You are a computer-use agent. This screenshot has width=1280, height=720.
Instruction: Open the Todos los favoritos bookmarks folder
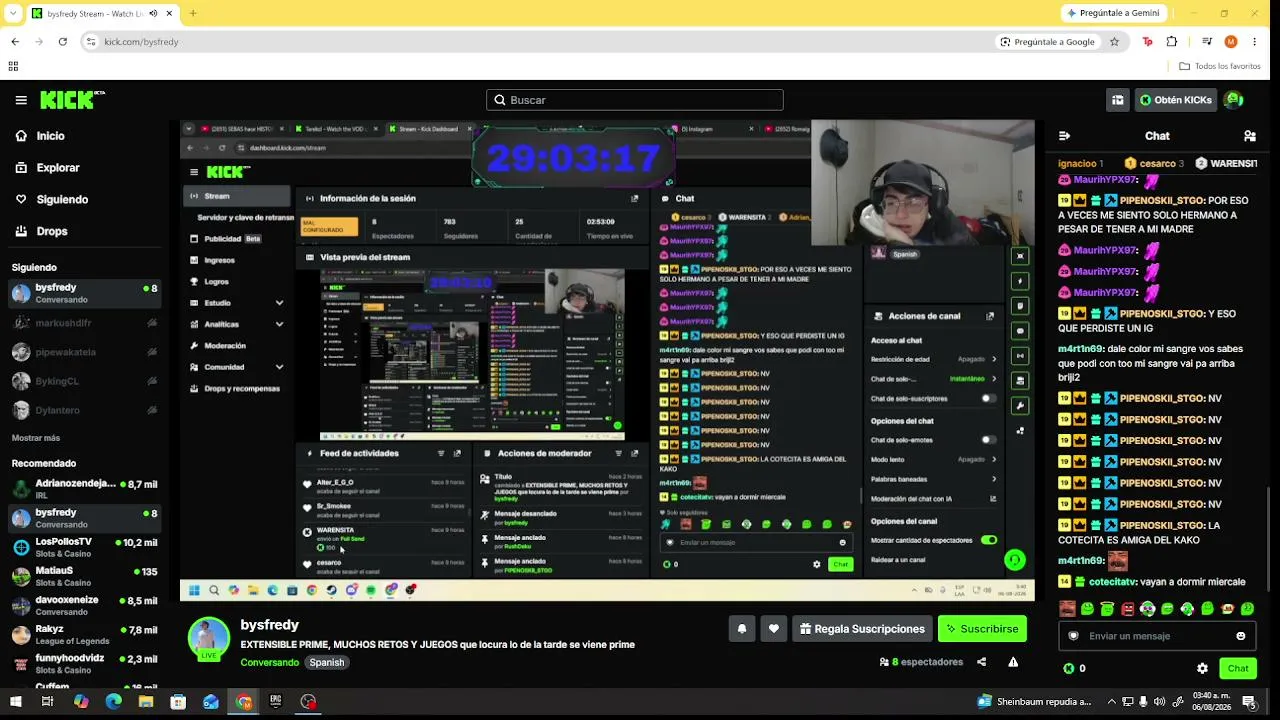point(1220,66)
